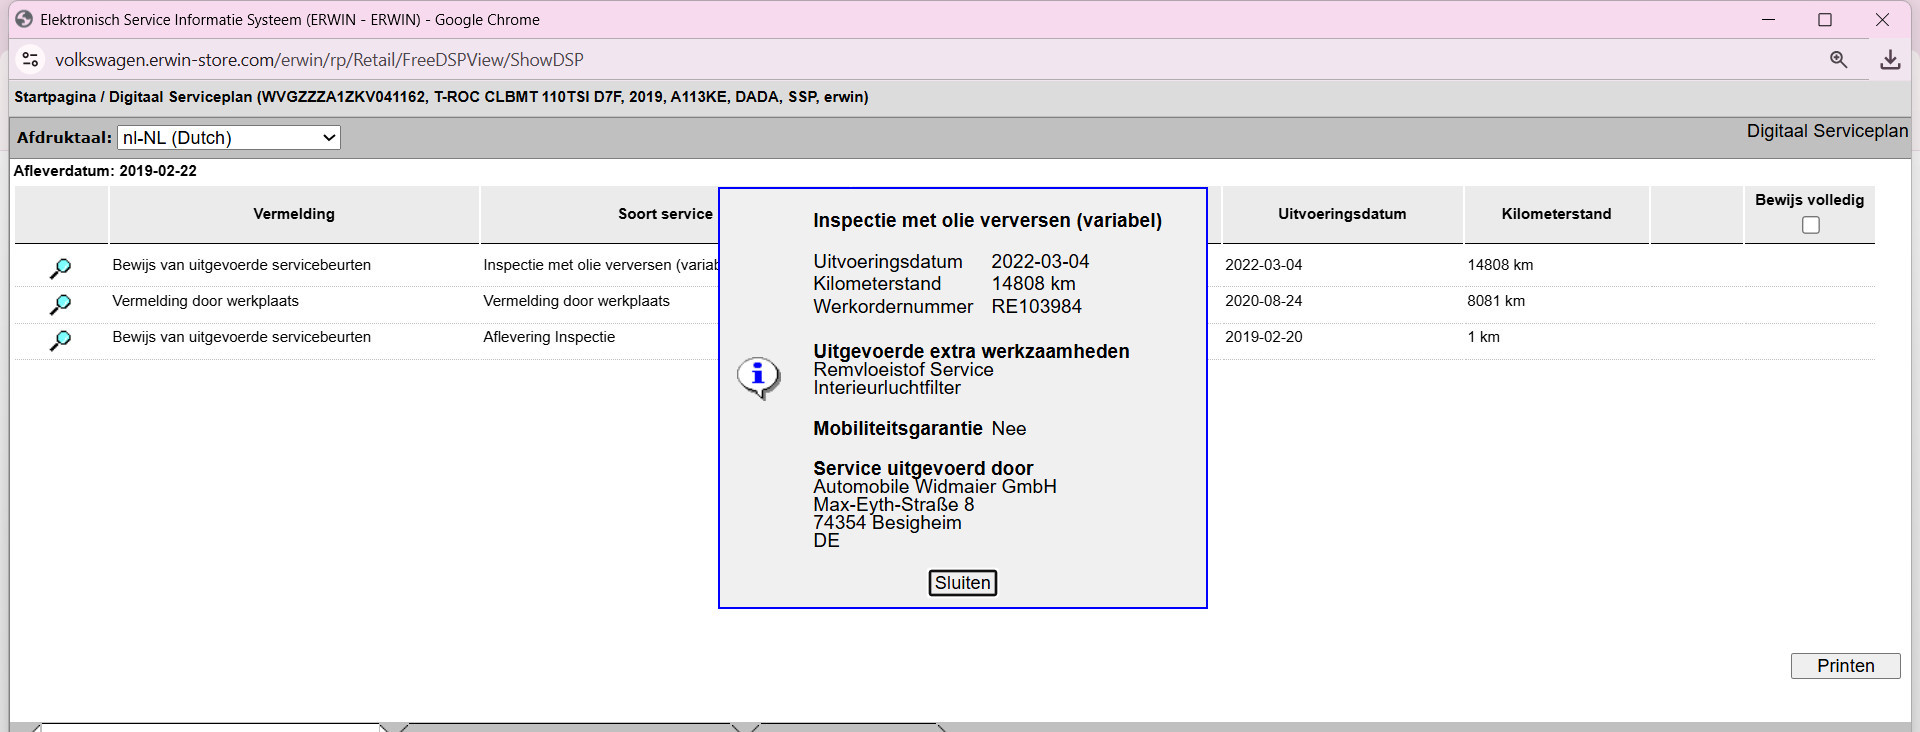Tick the Bewijs volledig checkbox

coord(1810,225)
